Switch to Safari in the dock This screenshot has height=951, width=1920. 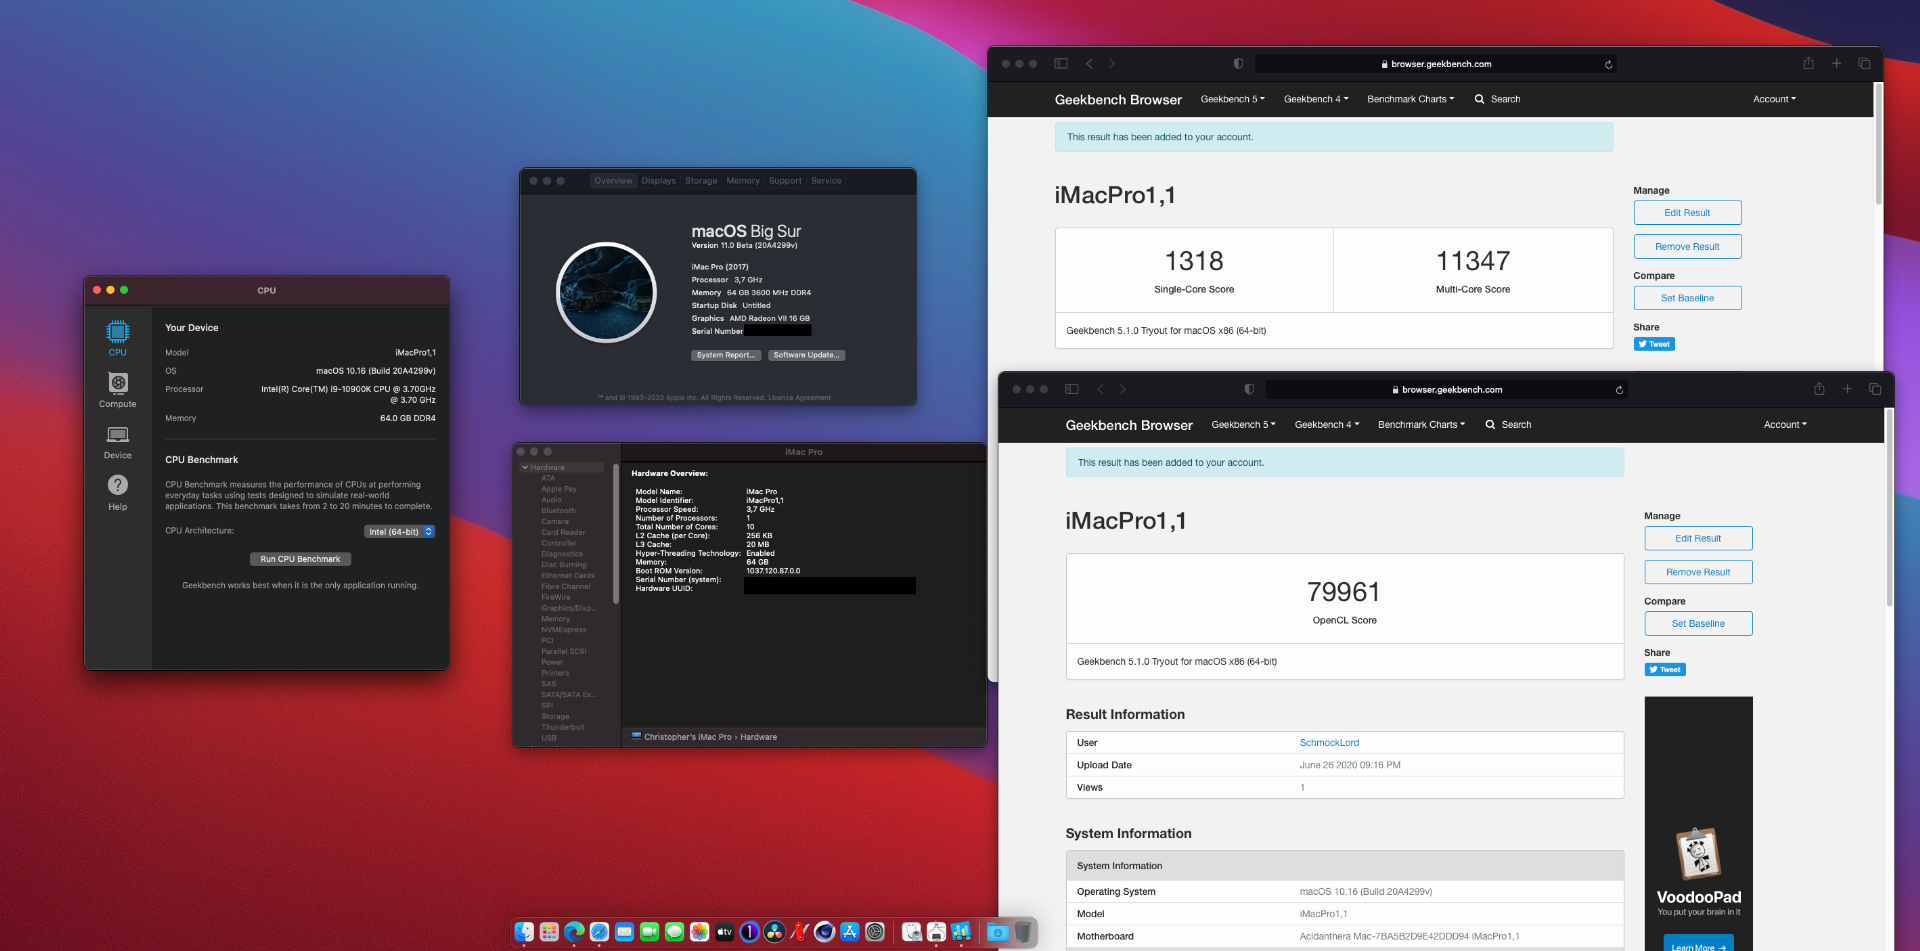599,932
